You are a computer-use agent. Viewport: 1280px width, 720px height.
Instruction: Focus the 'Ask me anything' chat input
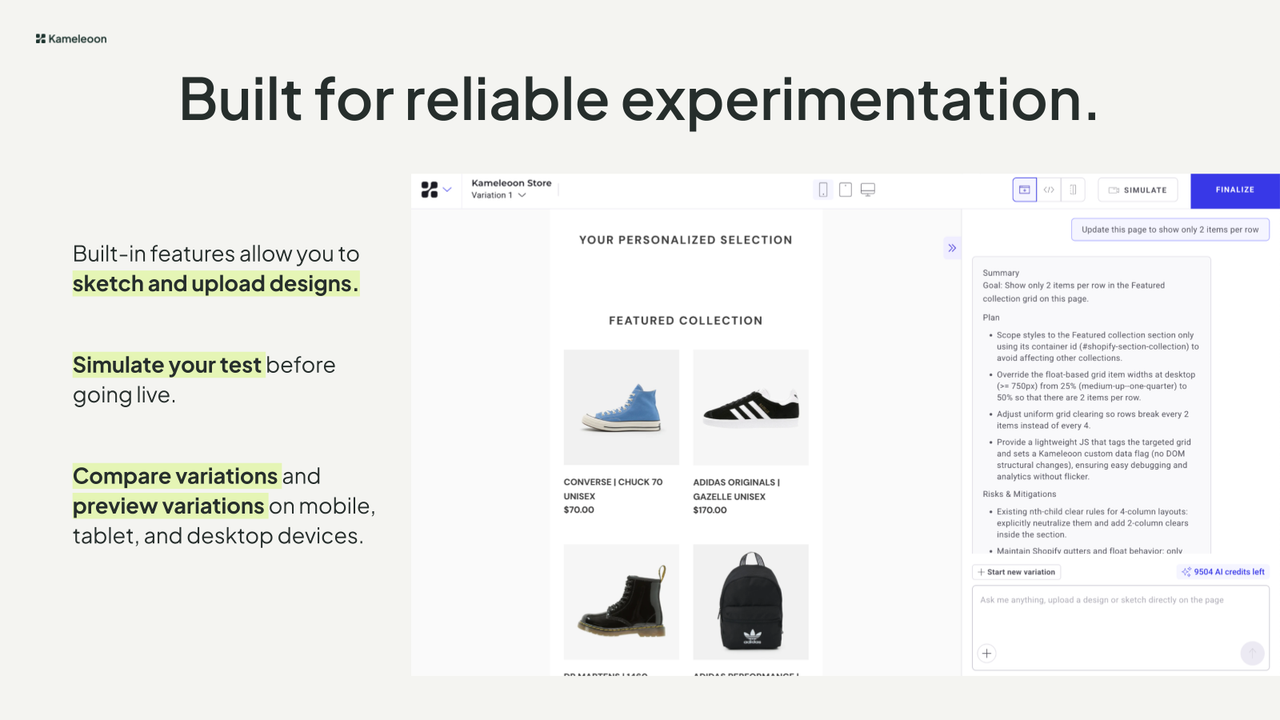pyautogui.click(x=1120, y=628)
